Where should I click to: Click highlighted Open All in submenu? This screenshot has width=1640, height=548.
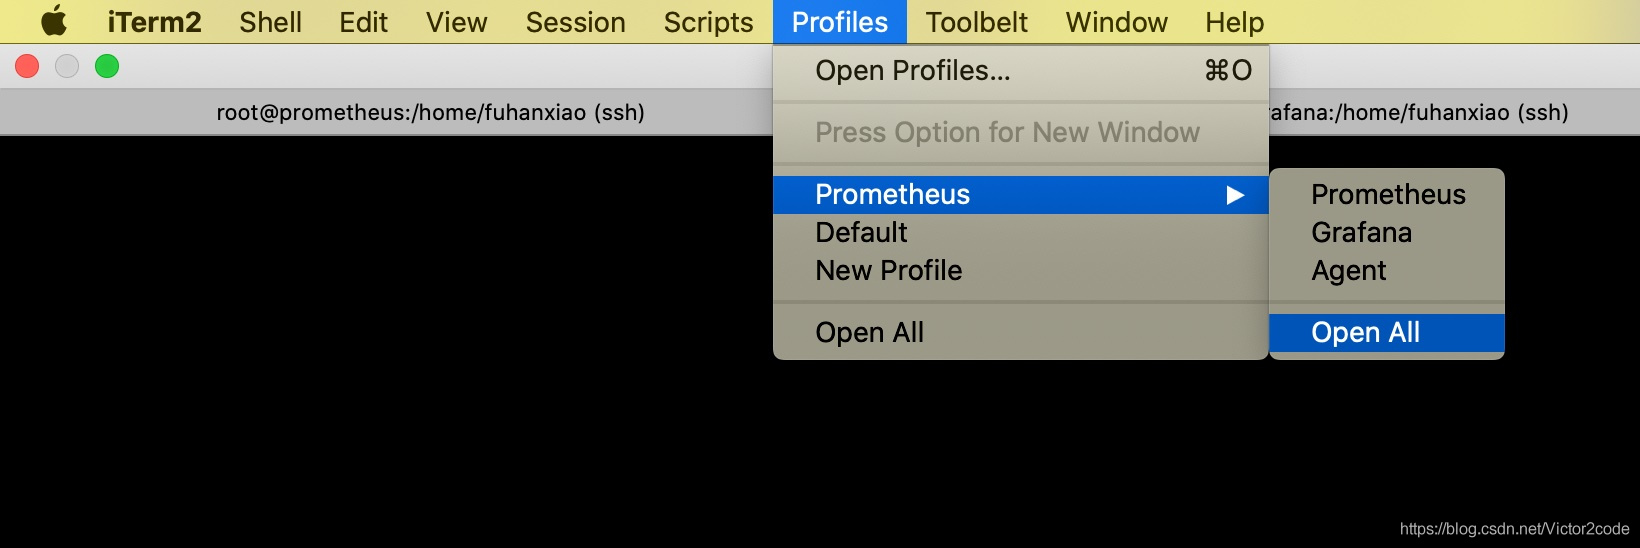[1365, 333]
